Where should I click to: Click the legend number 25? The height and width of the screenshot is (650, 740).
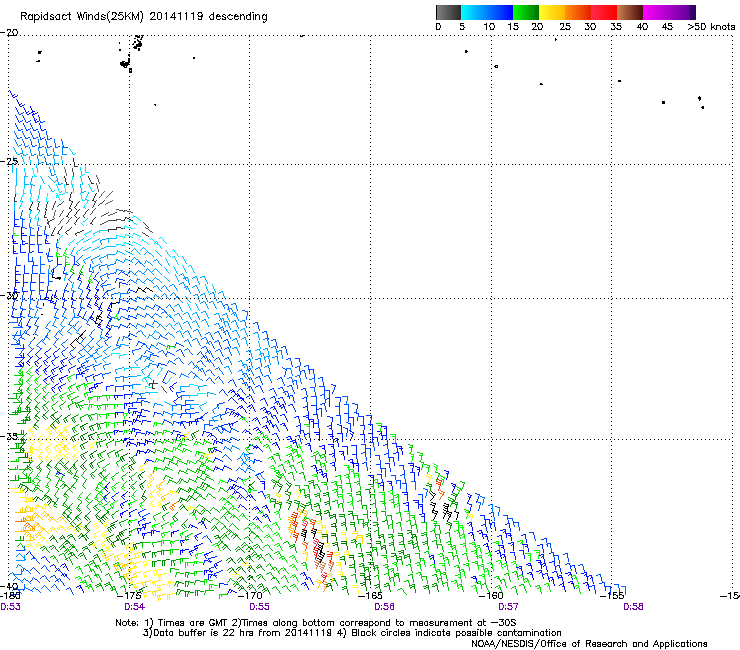click(x=565, y=27)
